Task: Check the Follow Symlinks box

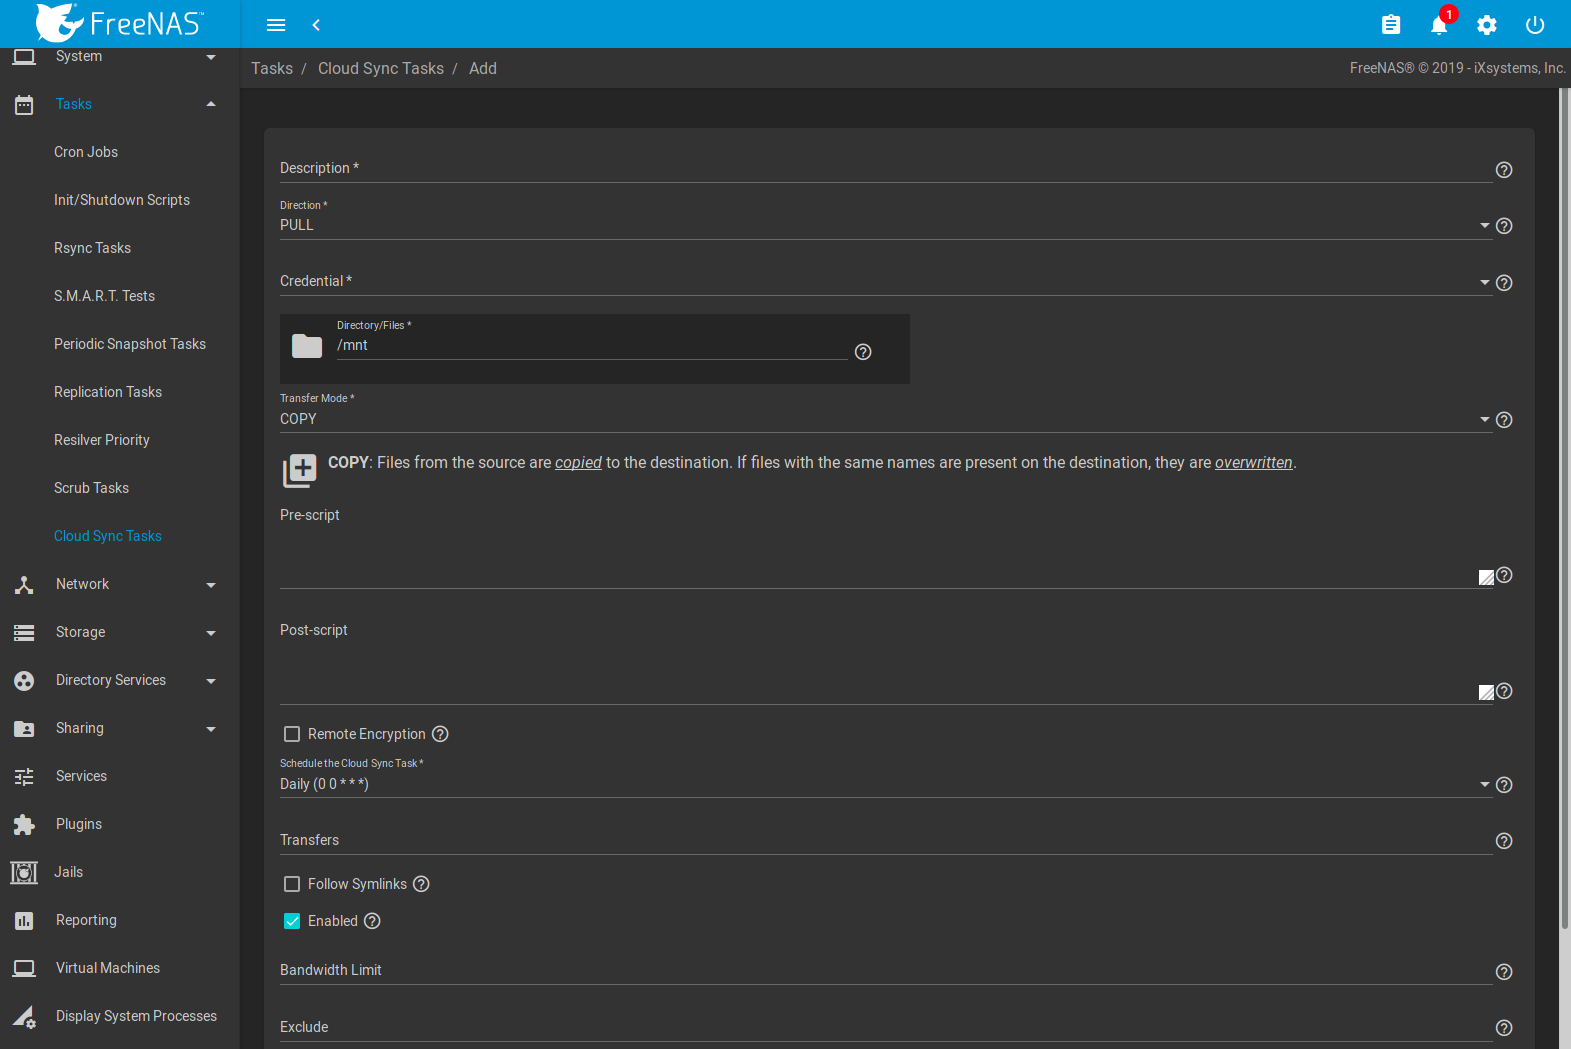Action: tap(292, 884)
